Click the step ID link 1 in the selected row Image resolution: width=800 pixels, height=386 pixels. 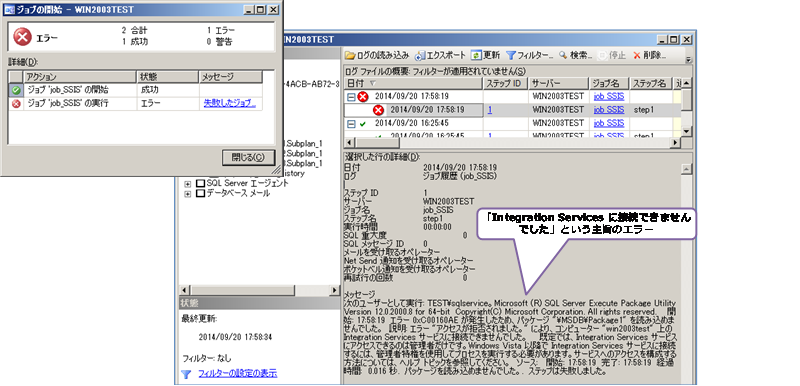point(490,110)
